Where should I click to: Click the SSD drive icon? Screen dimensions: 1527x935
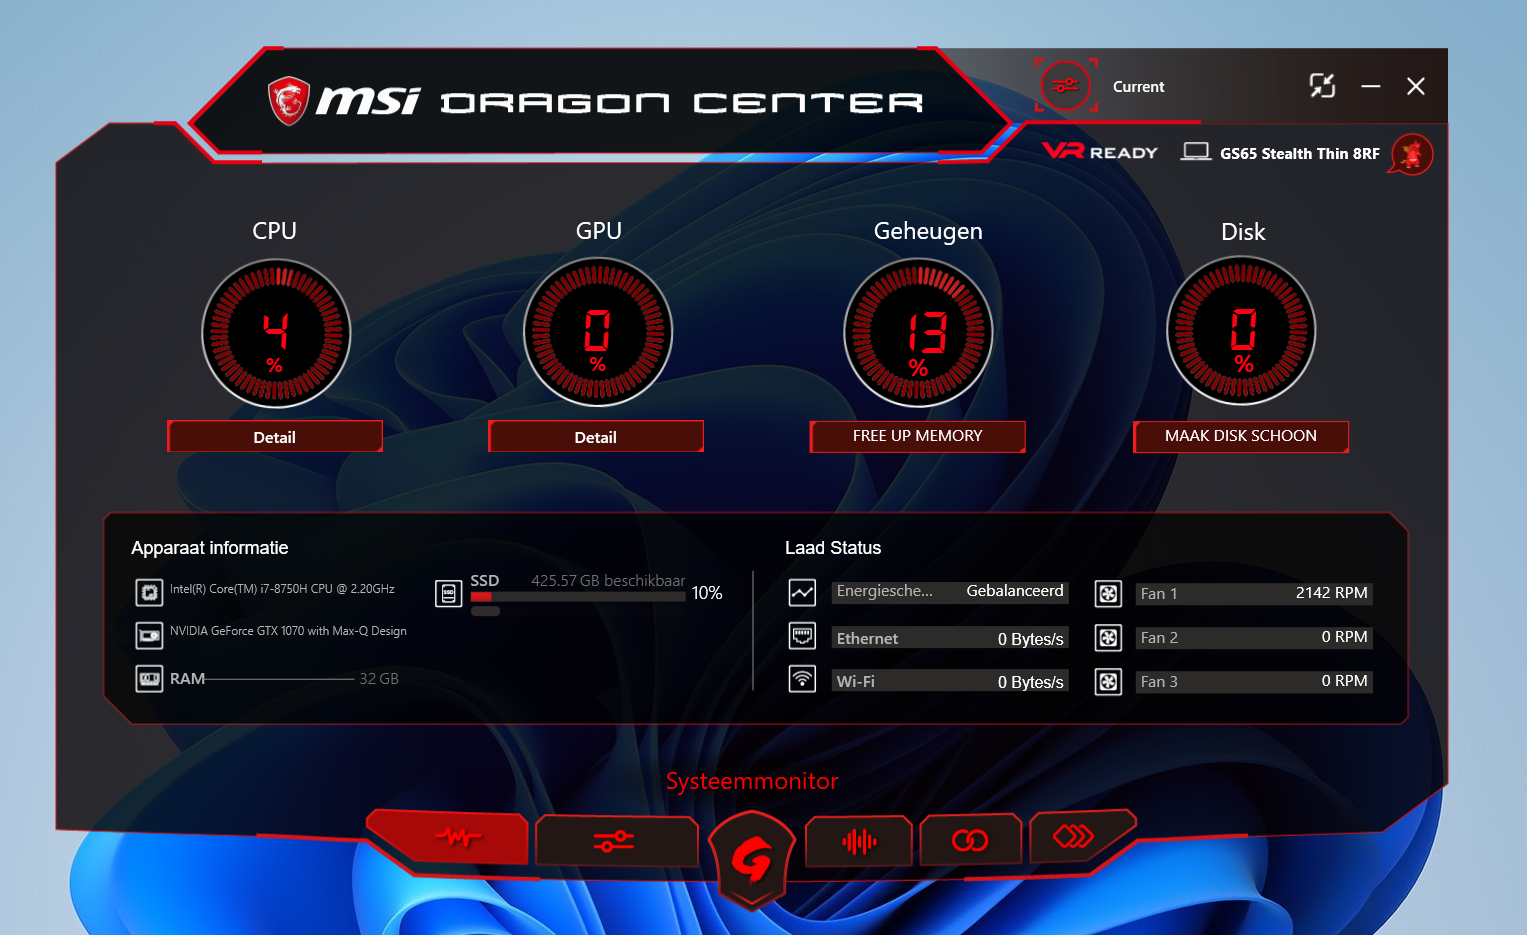(x=449, y=593)
